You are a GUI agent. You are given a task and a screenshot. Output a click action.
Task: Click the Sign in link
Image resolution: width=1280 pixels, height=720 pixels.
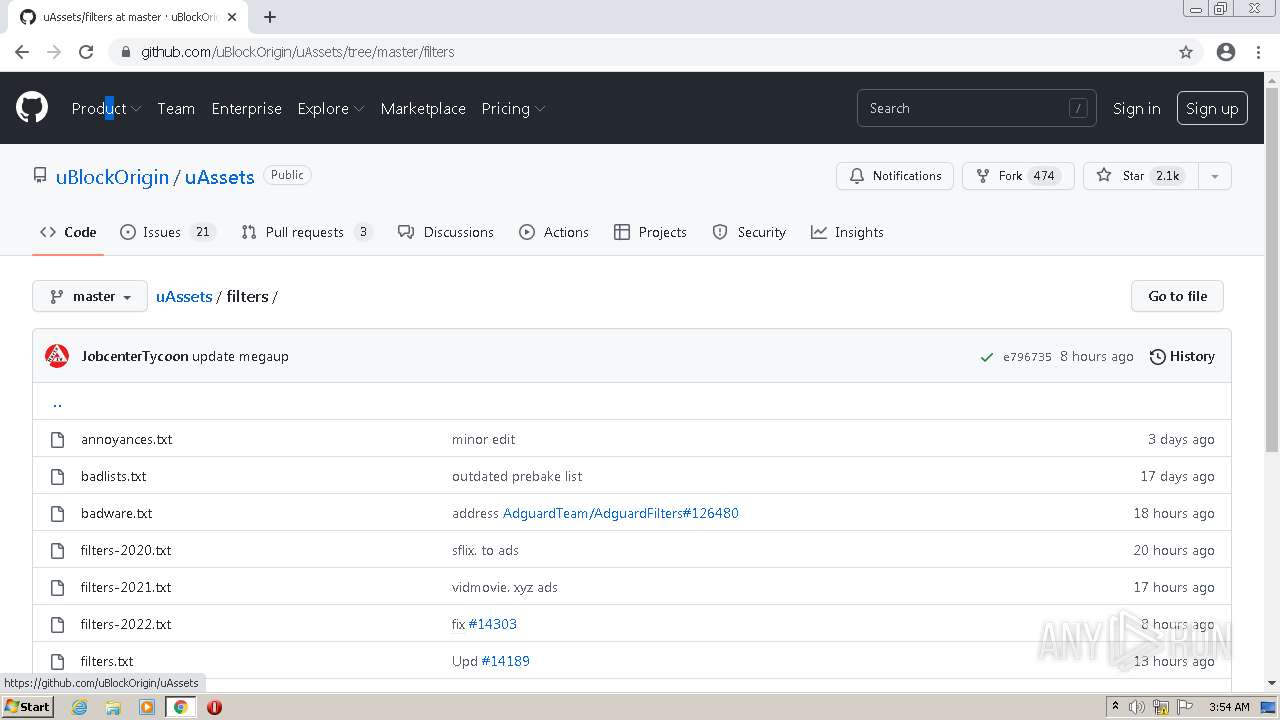click(1137, 108)
